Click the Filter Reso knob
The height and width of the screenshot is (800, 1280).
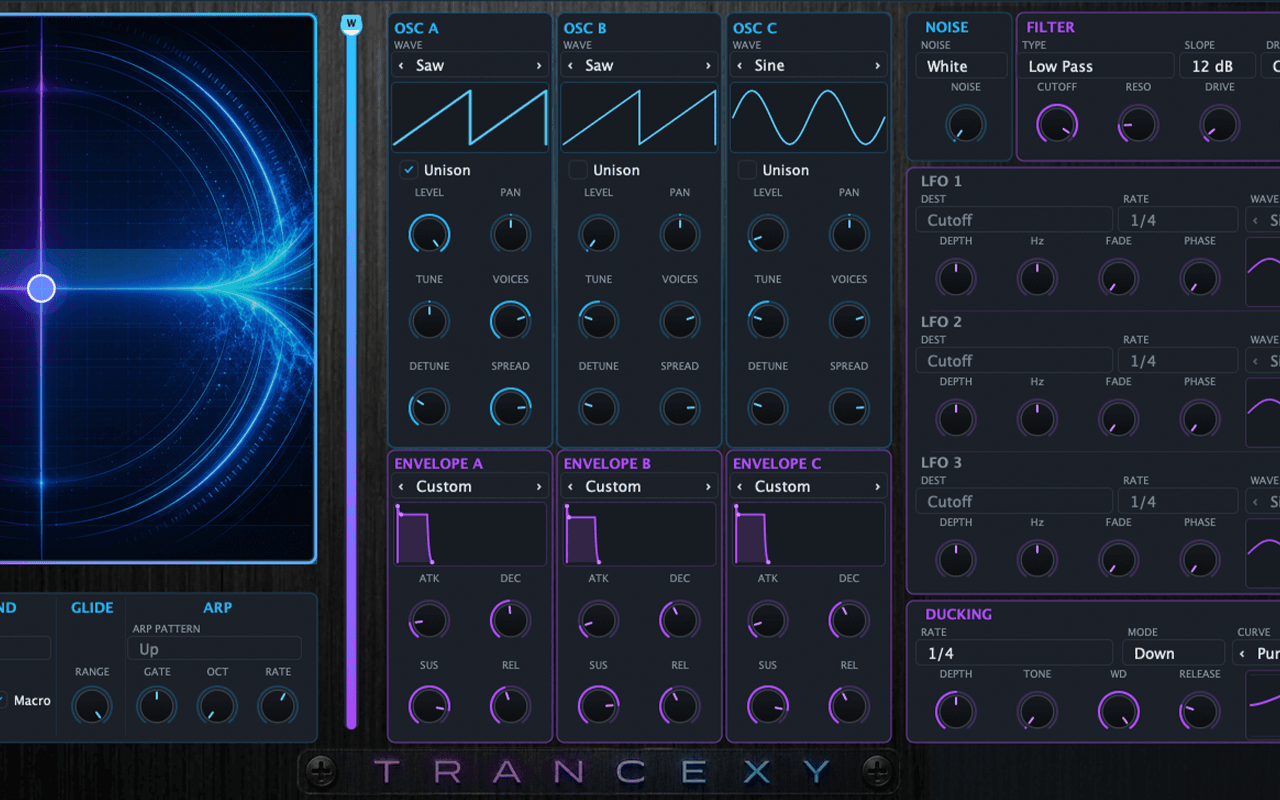coord(1138,125)
